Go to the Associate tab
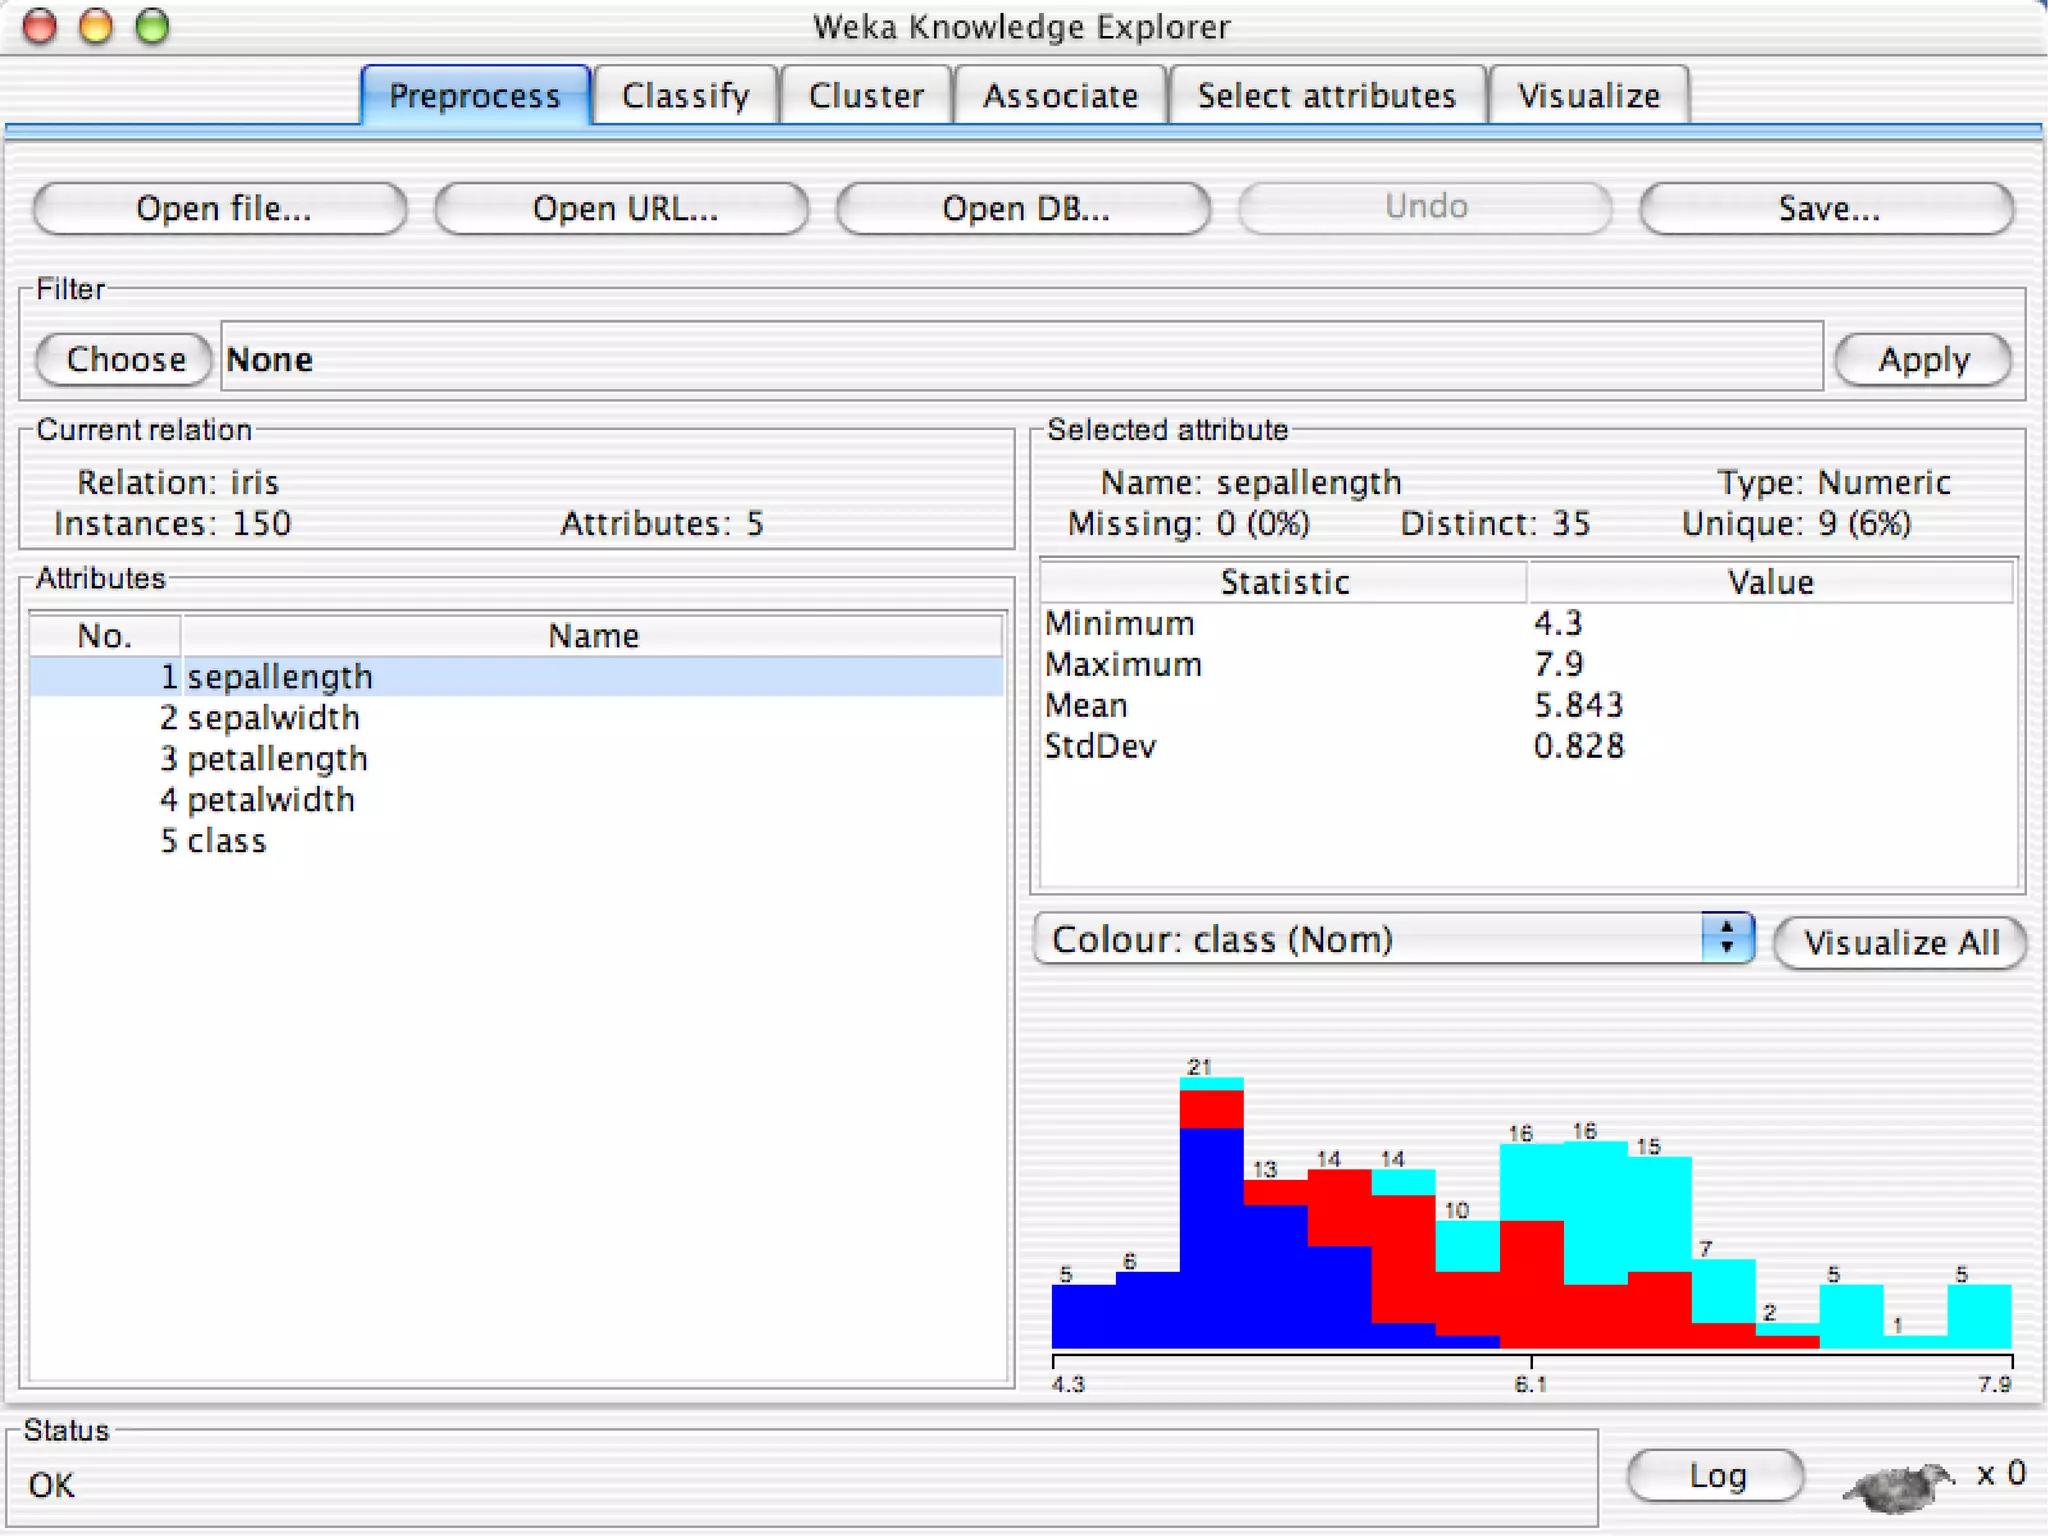The height and width of the screenshot is (1536, 2048). 1060,96
